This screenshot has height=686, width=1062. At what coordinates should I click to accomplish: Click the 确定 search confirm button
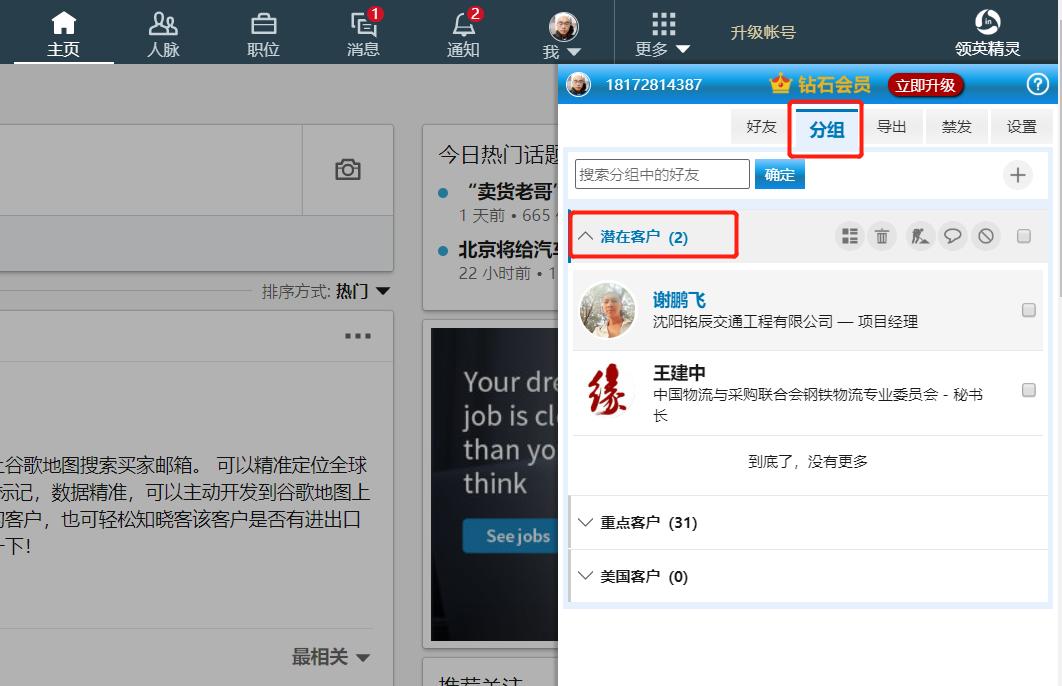pyautogui.click(x=781, y=173)
